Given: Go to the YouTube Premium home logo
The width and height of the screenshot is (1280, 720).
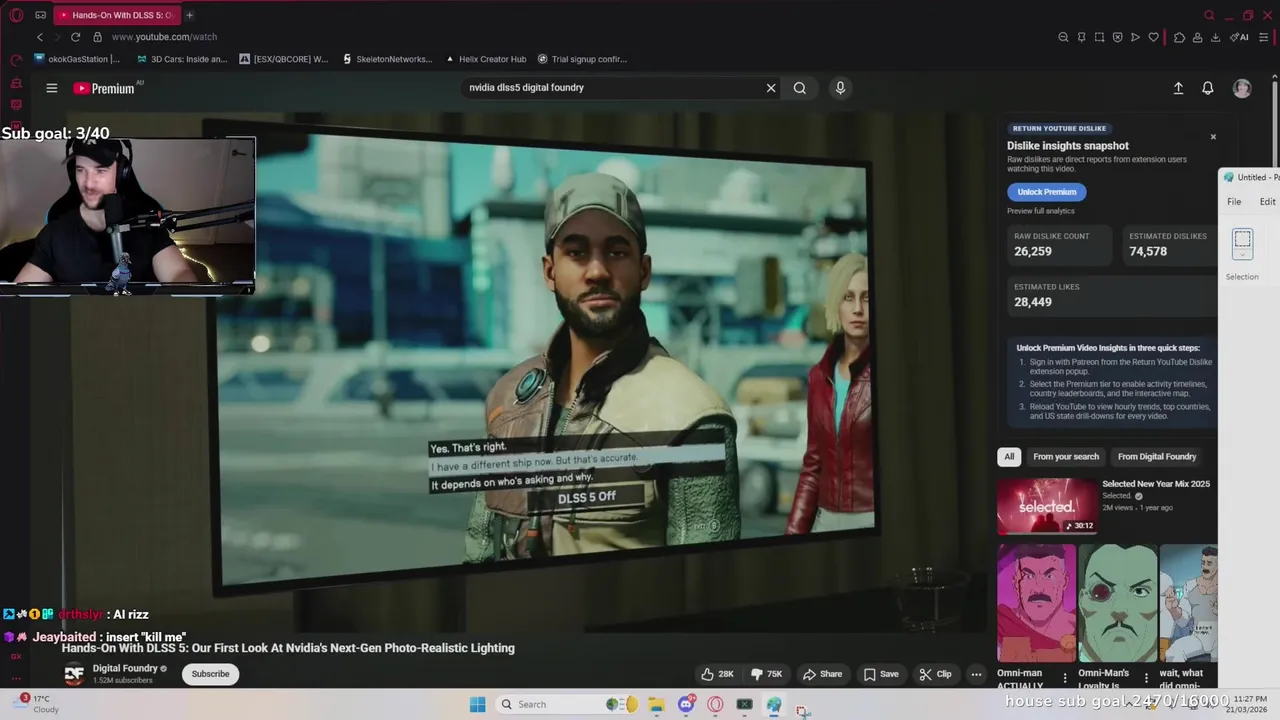Looking at the screenshot, I should tap(104, 88).
